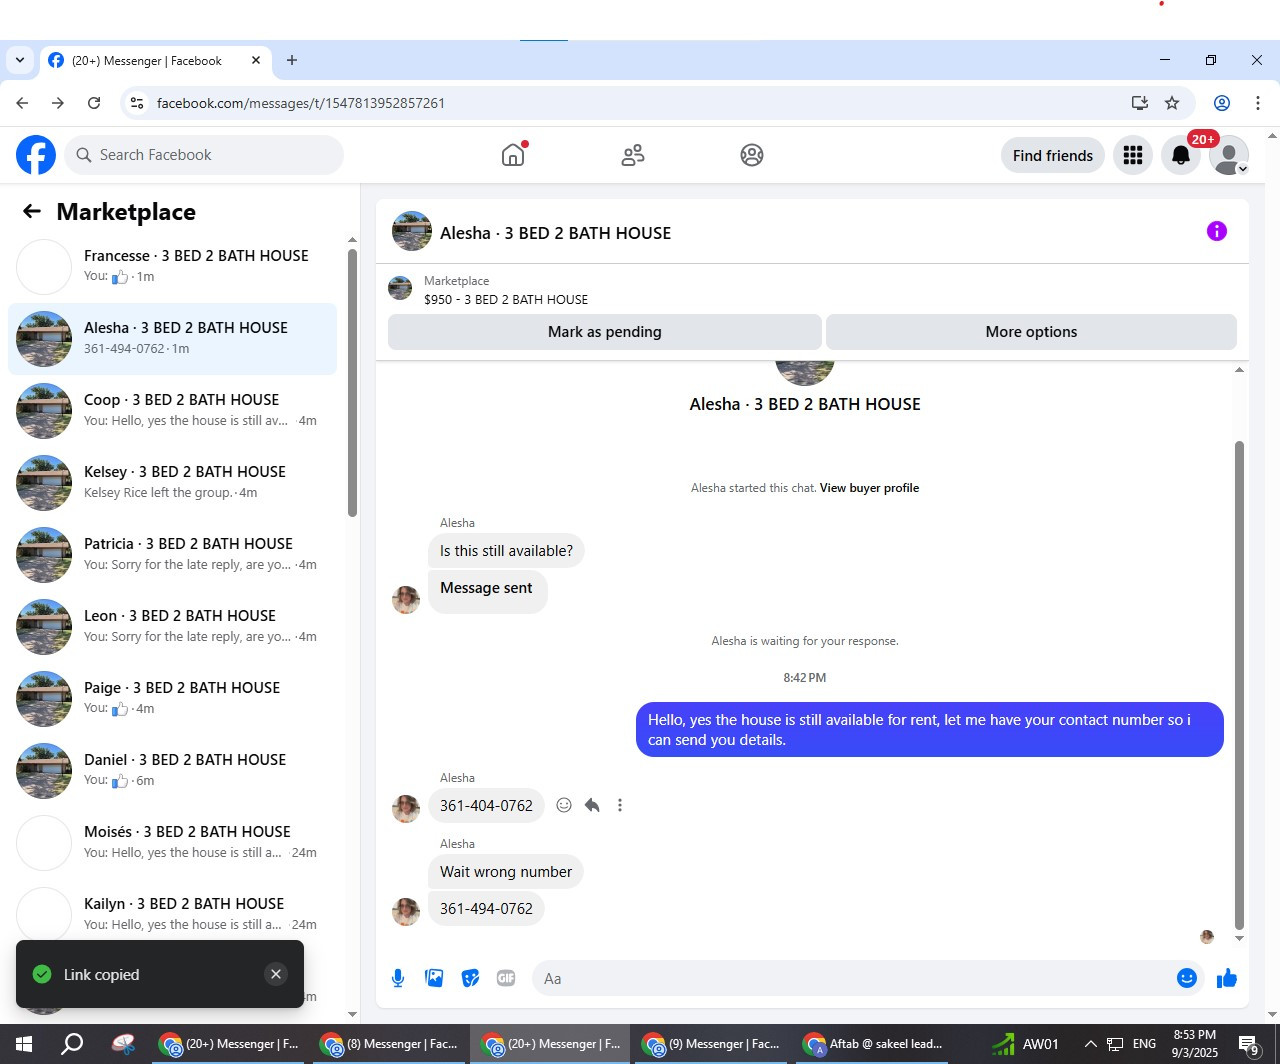Dismiss the Link copied notification
Screen dimensions: 1280x1064
(x=276, y=974)
